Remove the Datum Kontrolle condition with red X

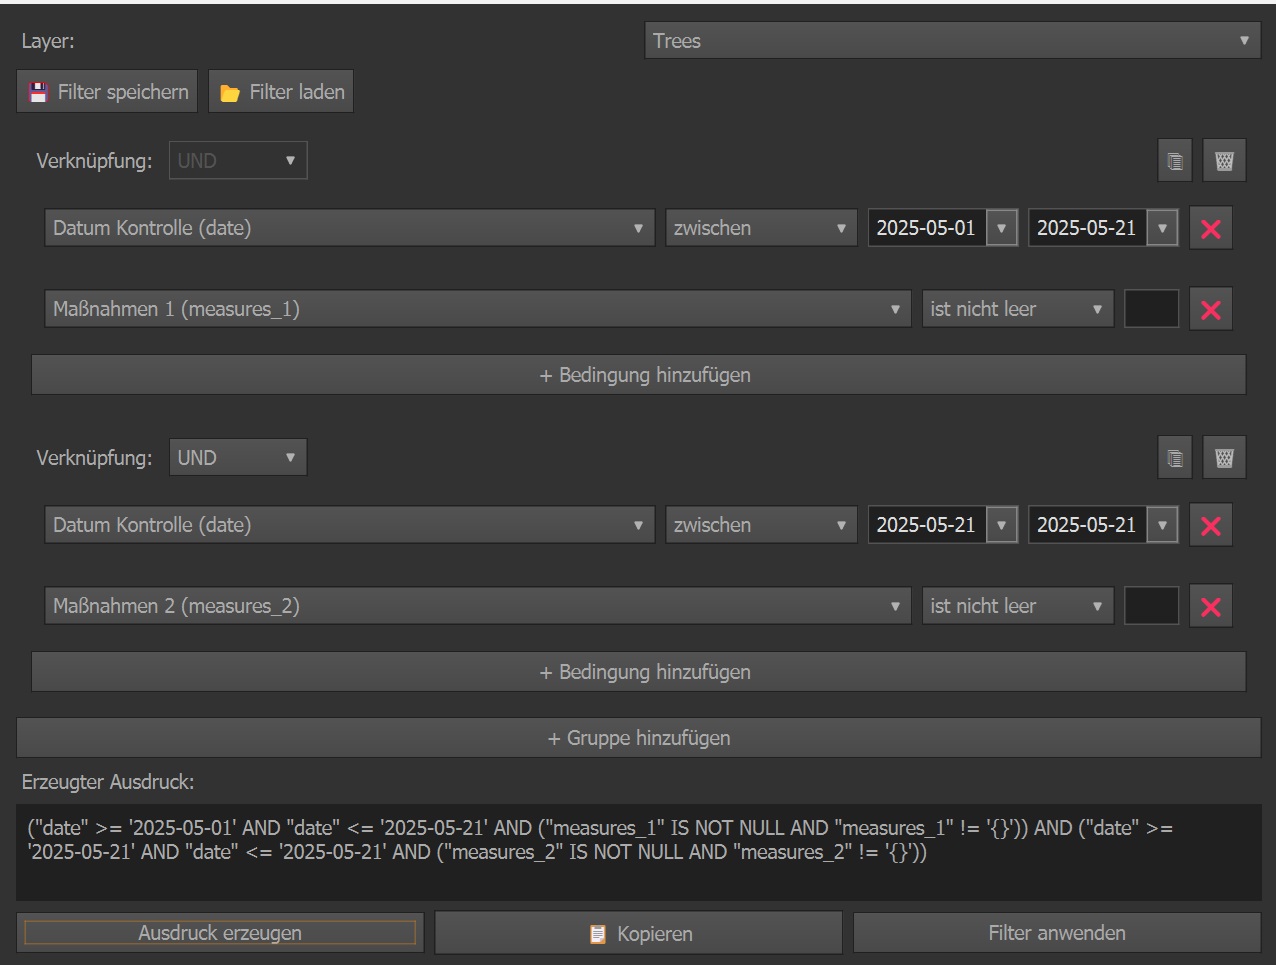[x=1210, y=227]
